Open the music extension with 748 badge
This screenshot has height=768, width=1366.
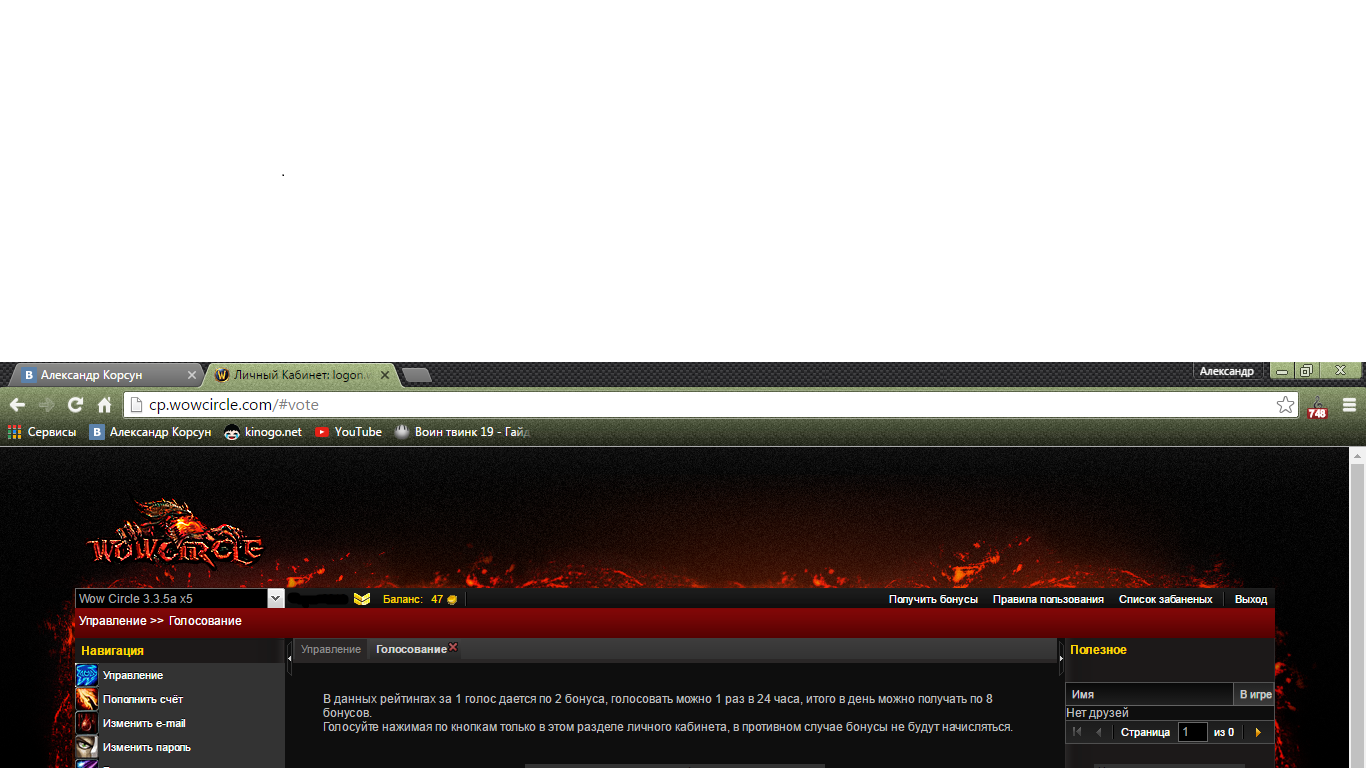coord(1317,406)
